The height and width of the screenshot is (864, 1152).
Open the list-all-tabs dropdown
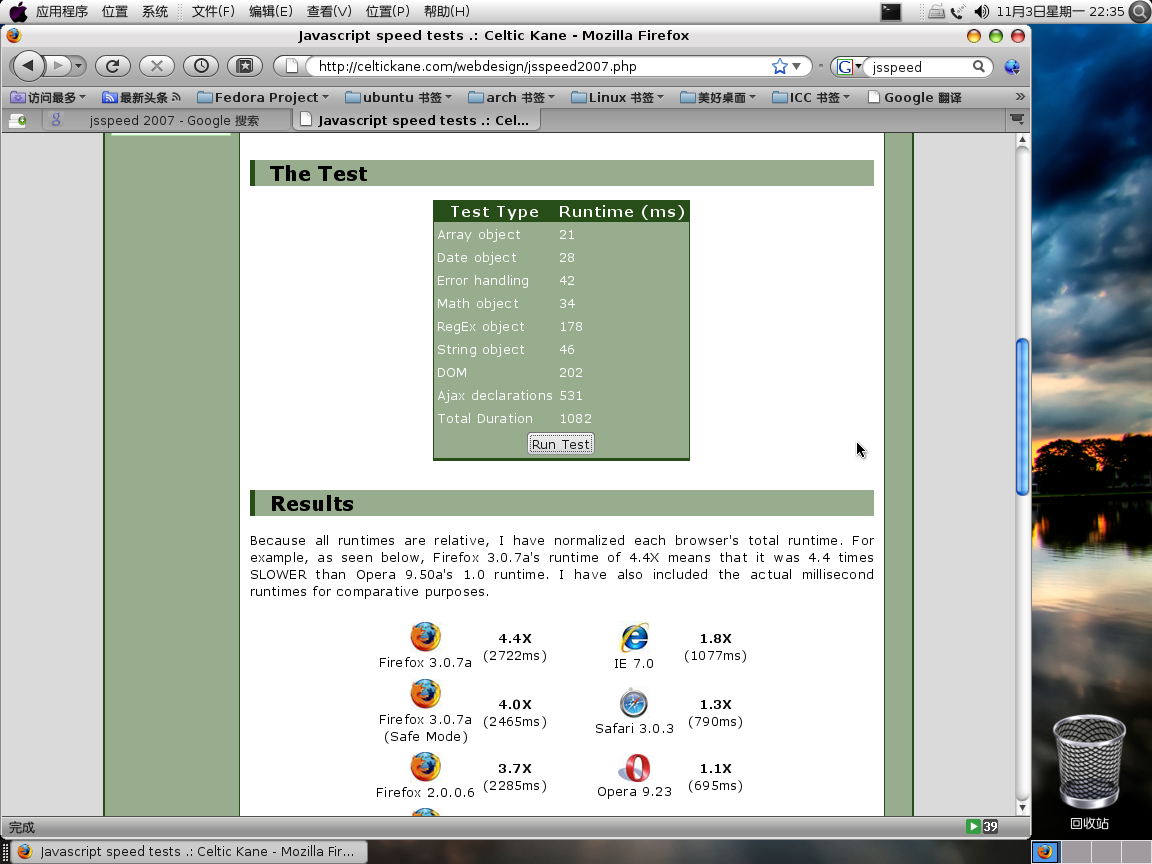pyautogui.click(x=1017, y=119)
